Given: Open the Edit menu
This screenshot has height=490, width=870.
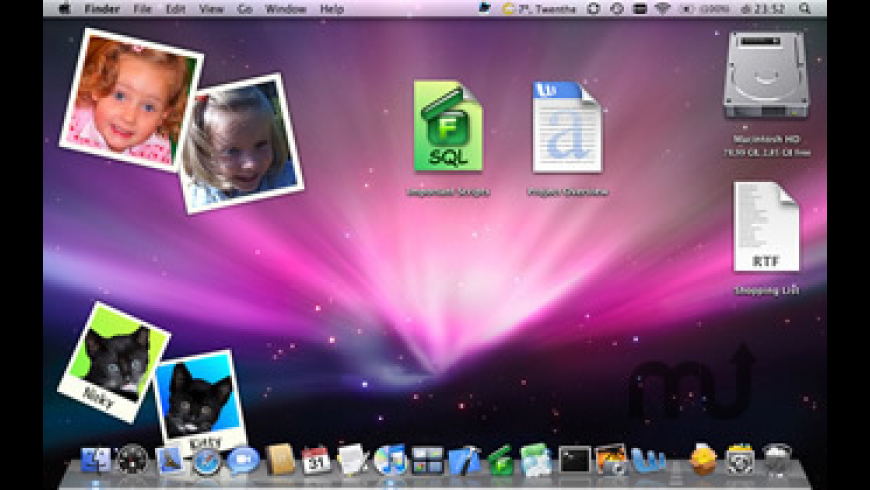Looking at the screenshot, I should (175, 9).
